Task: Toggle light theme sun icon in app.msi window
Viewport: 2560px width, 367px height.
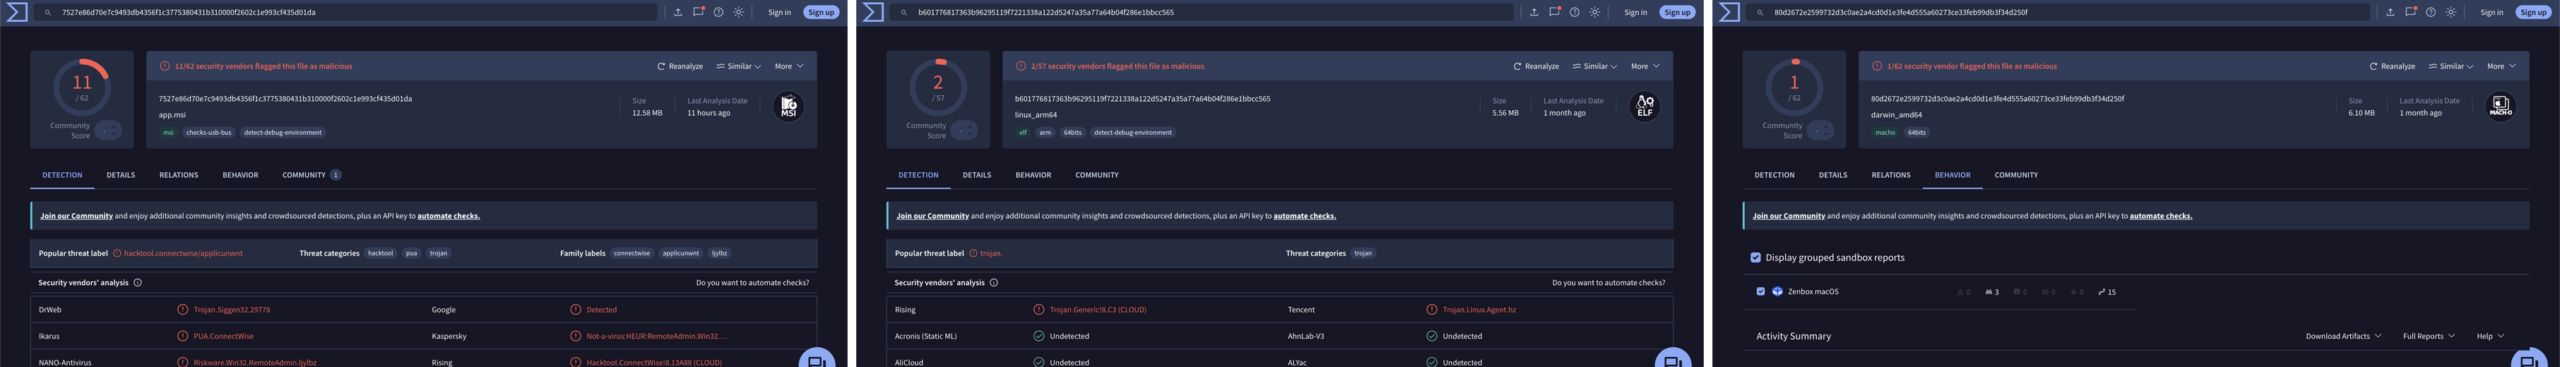Action: point(739,12)
